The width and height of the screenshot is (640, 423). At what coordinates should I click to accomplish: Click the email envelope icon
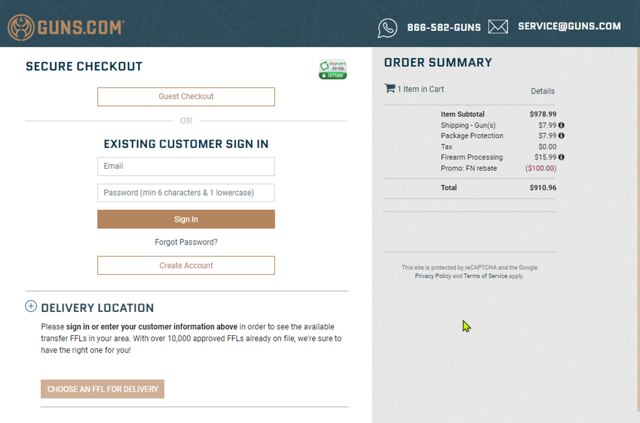point(498,27)
